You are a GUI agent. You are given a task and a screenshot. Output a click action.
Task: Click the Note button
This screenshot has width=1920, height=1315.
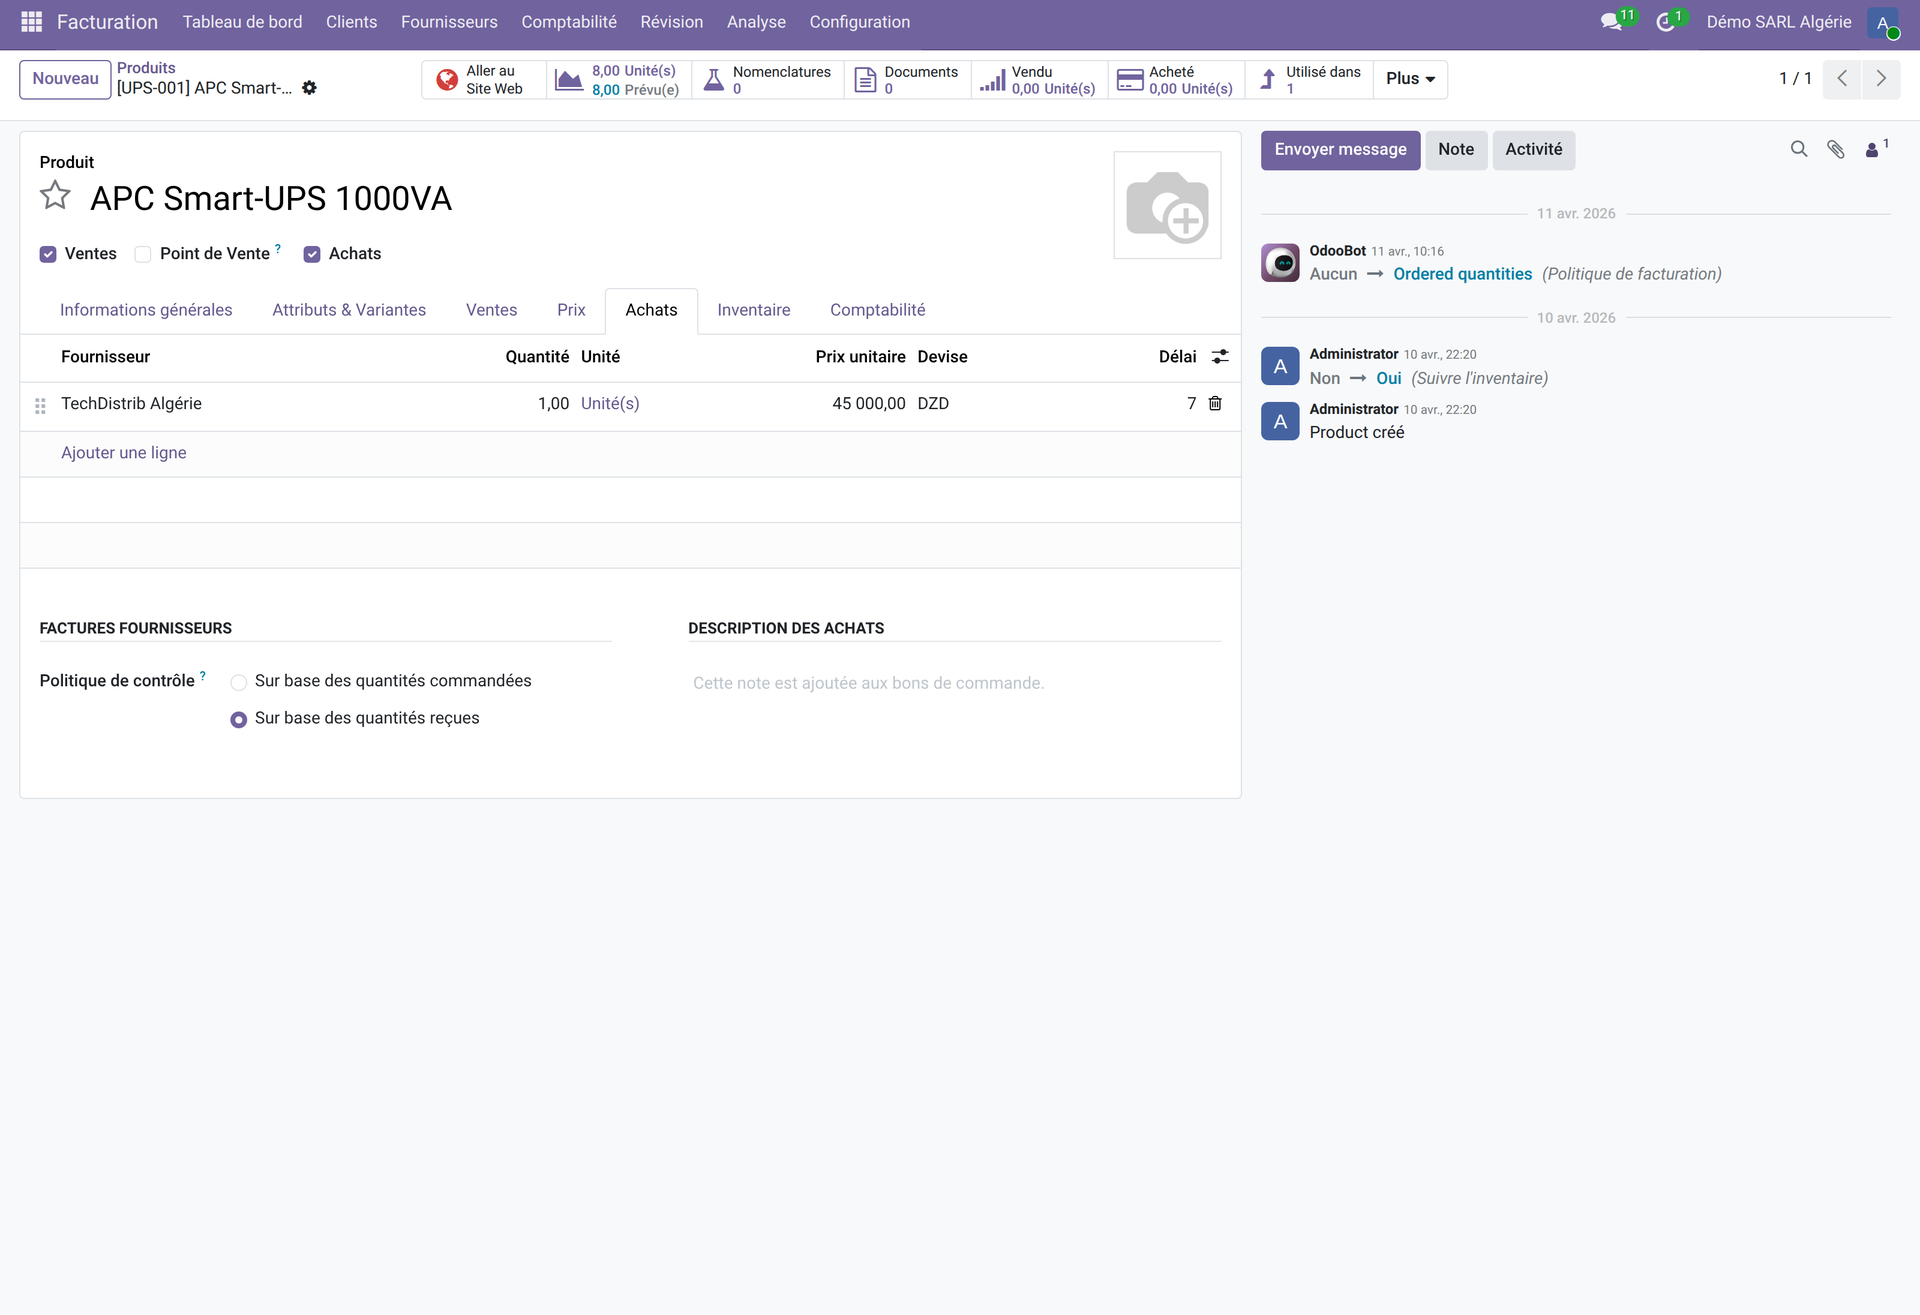pos(1456,150)
